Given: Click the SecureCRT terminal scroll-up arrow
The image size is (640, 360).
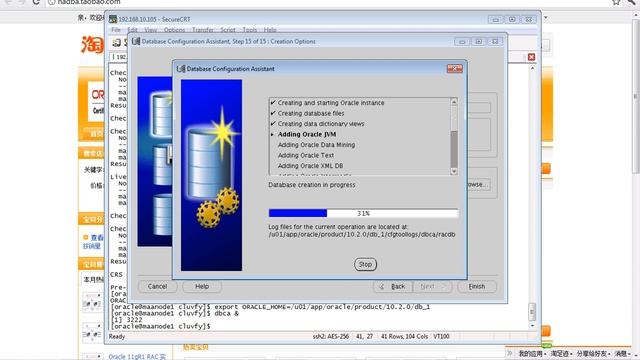Looking at the screenshot, I should (x=532, y=68).
